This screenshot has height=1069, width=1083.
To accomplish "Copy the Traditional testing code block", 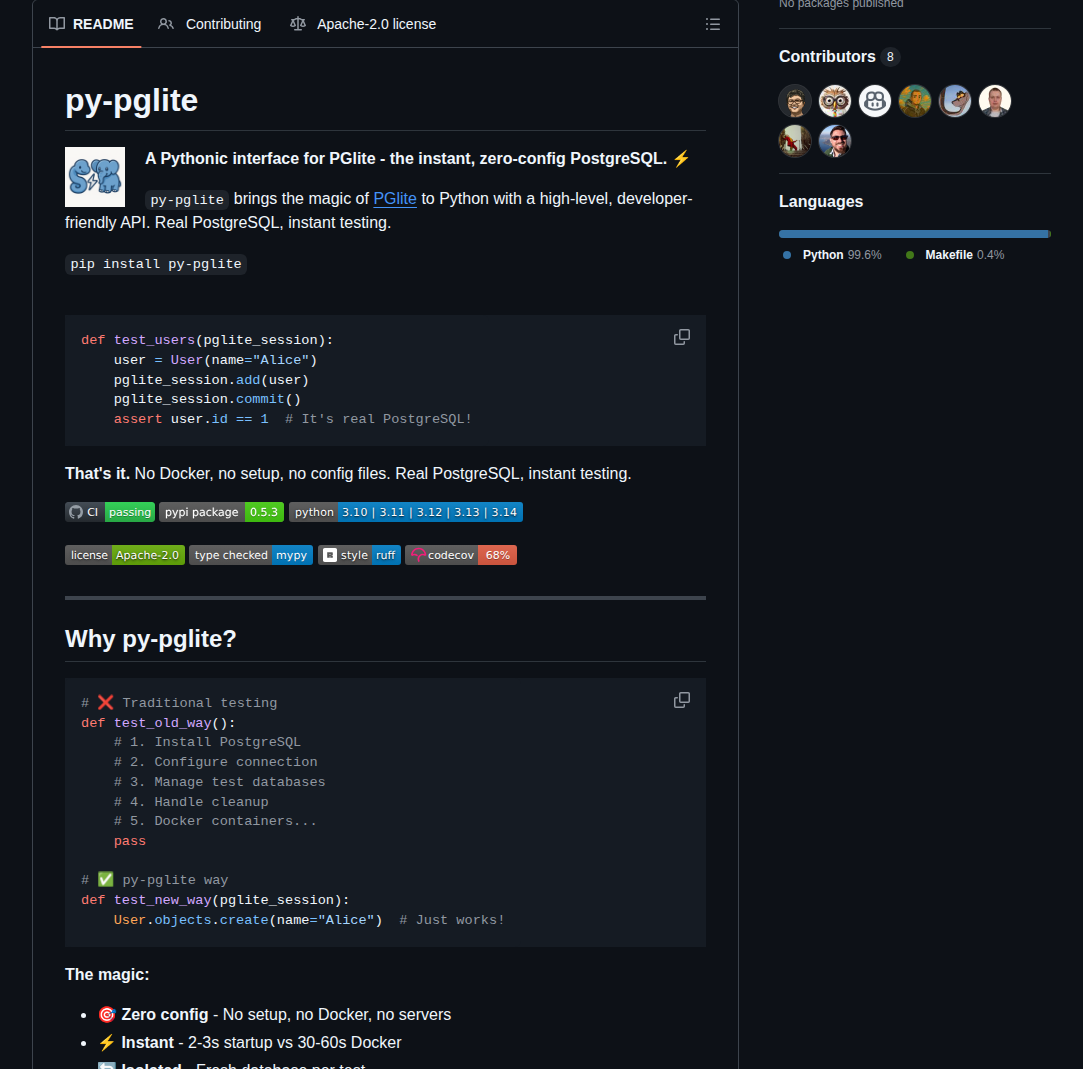I will (682, 700).
